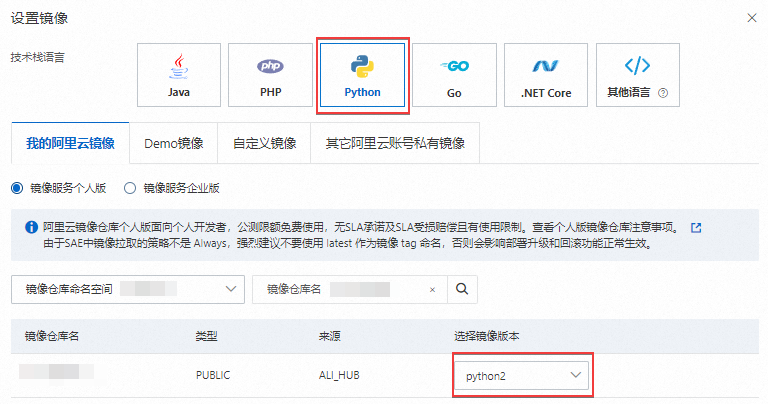This screenshot has width=768, height=404.
Task: Select the PHP language tile
Action: point(270,75)
